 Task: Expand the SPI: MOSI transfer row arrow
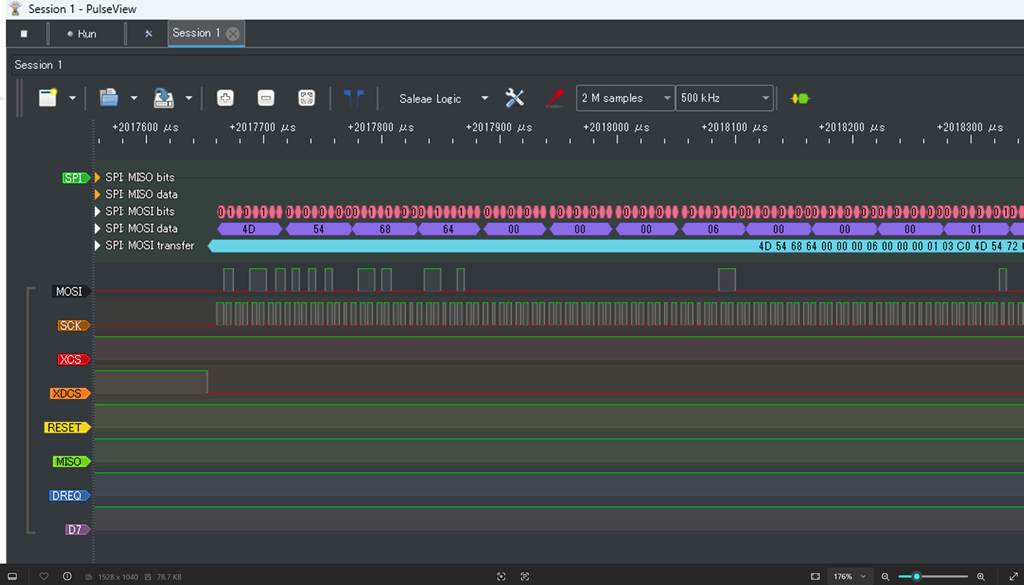(98, 245)
